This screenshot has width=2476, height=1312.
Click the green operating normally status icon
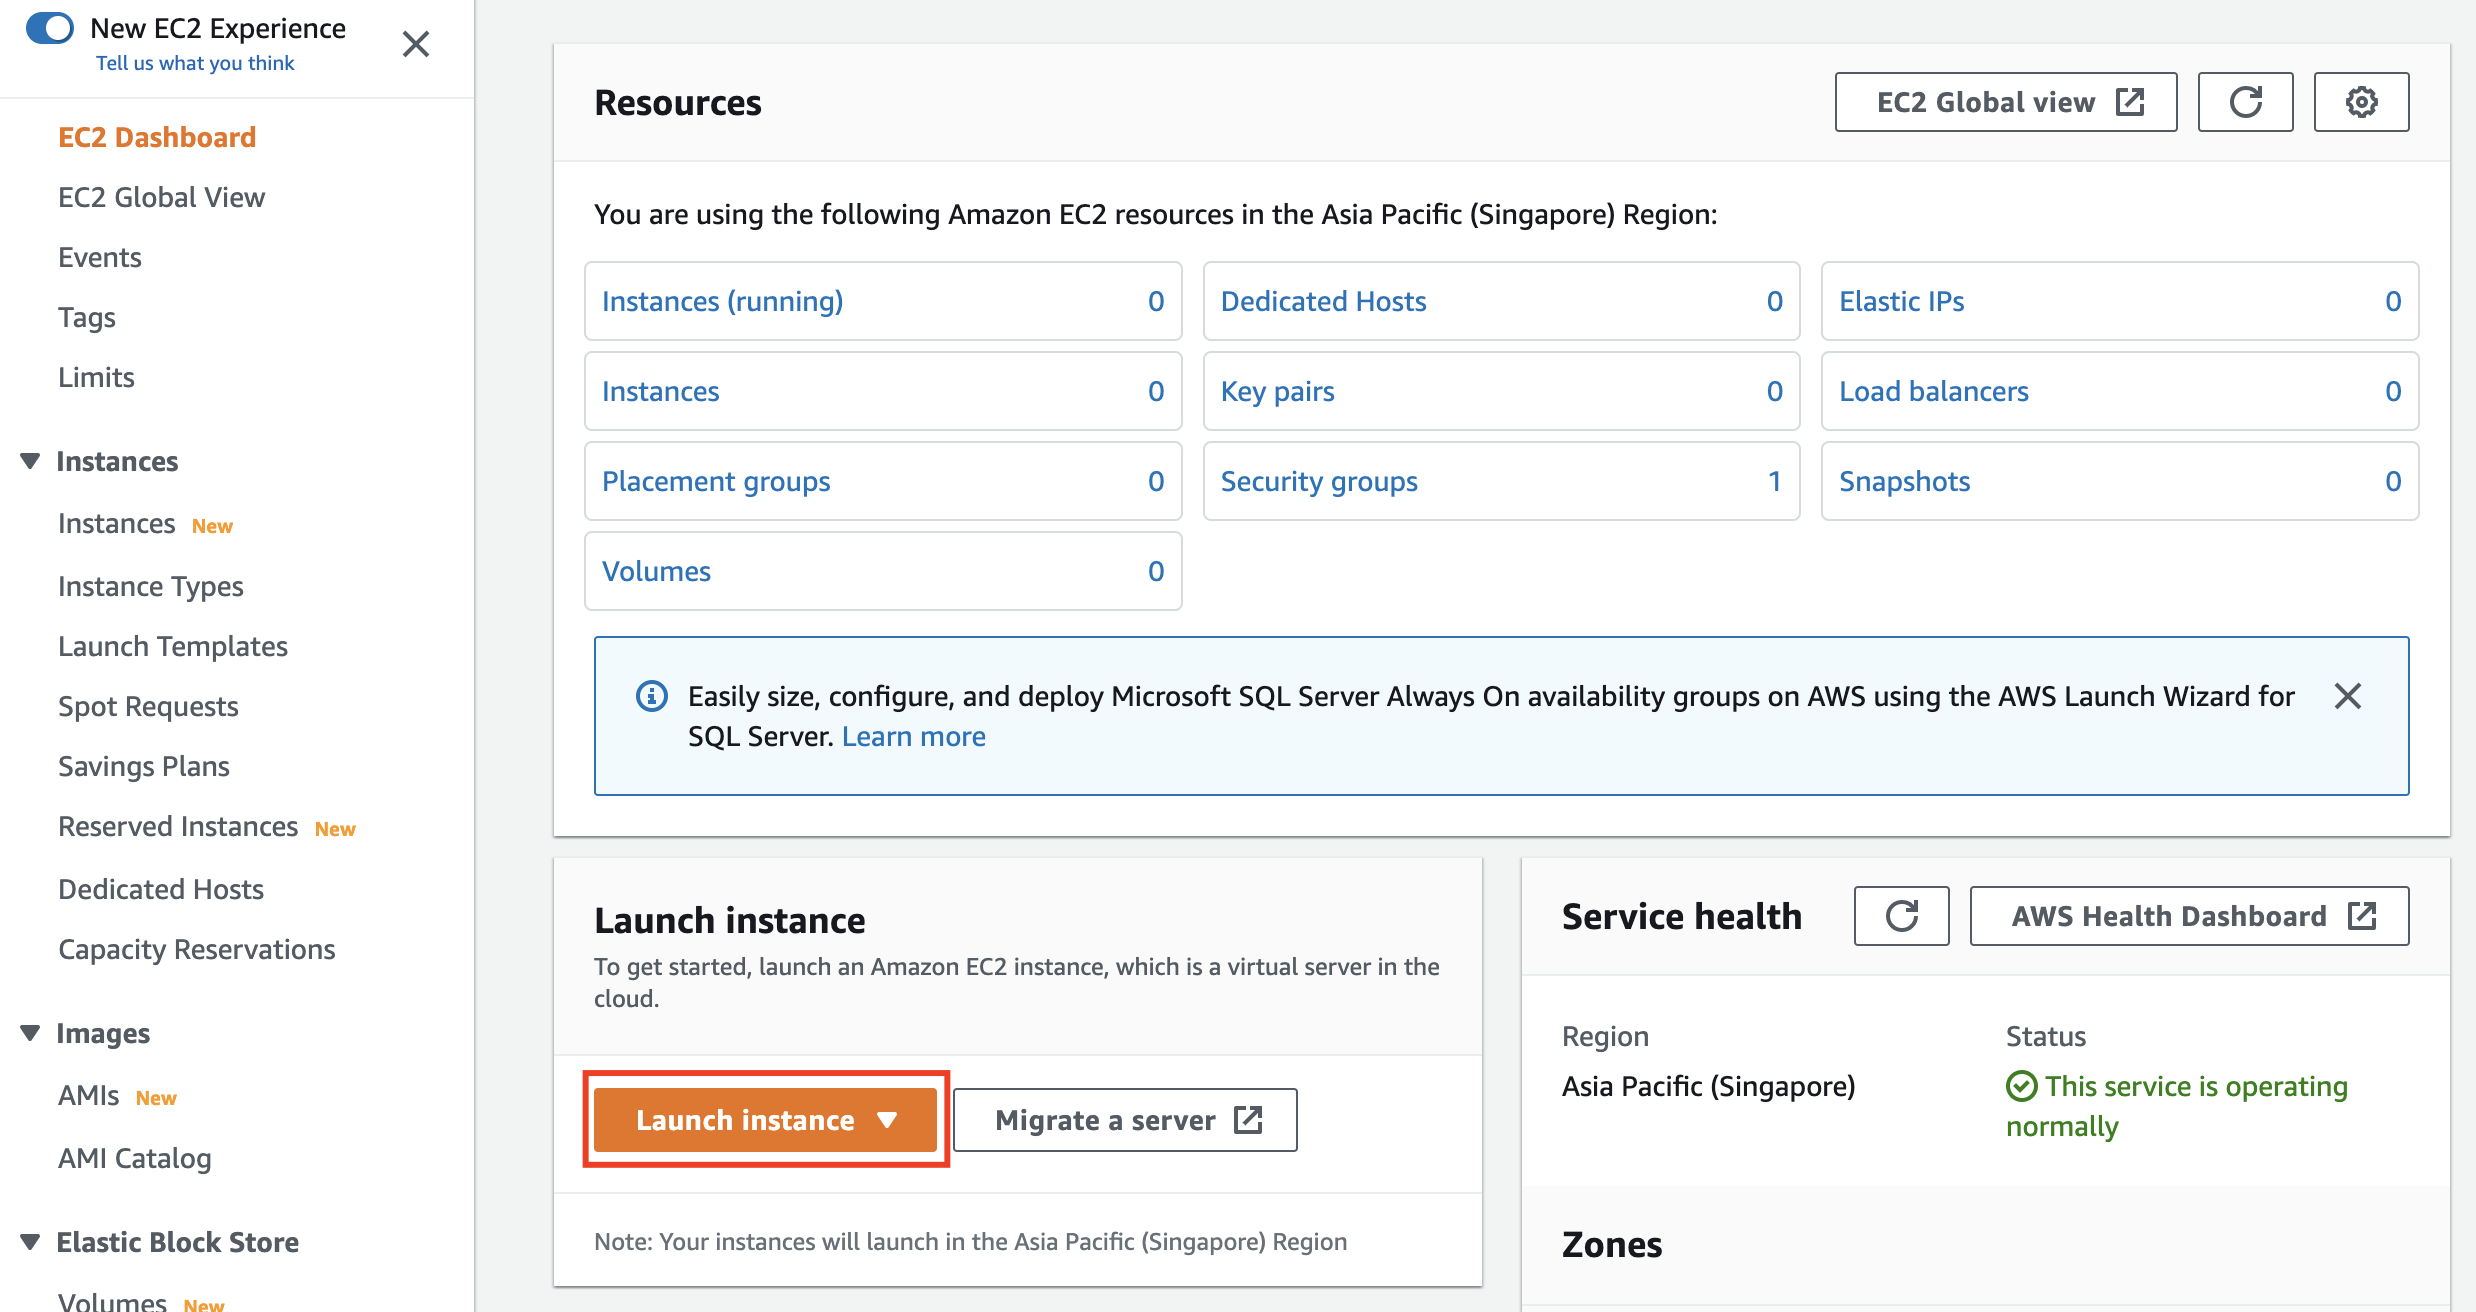[x=2021, y=1086]
